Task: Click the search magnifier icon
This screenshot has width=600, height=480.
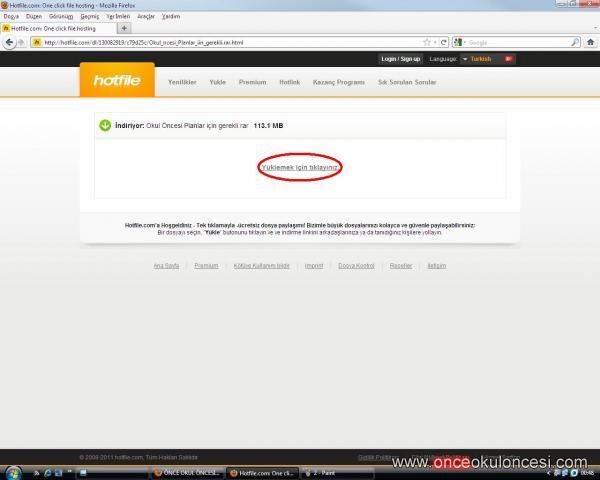Action: coord(575,42)
